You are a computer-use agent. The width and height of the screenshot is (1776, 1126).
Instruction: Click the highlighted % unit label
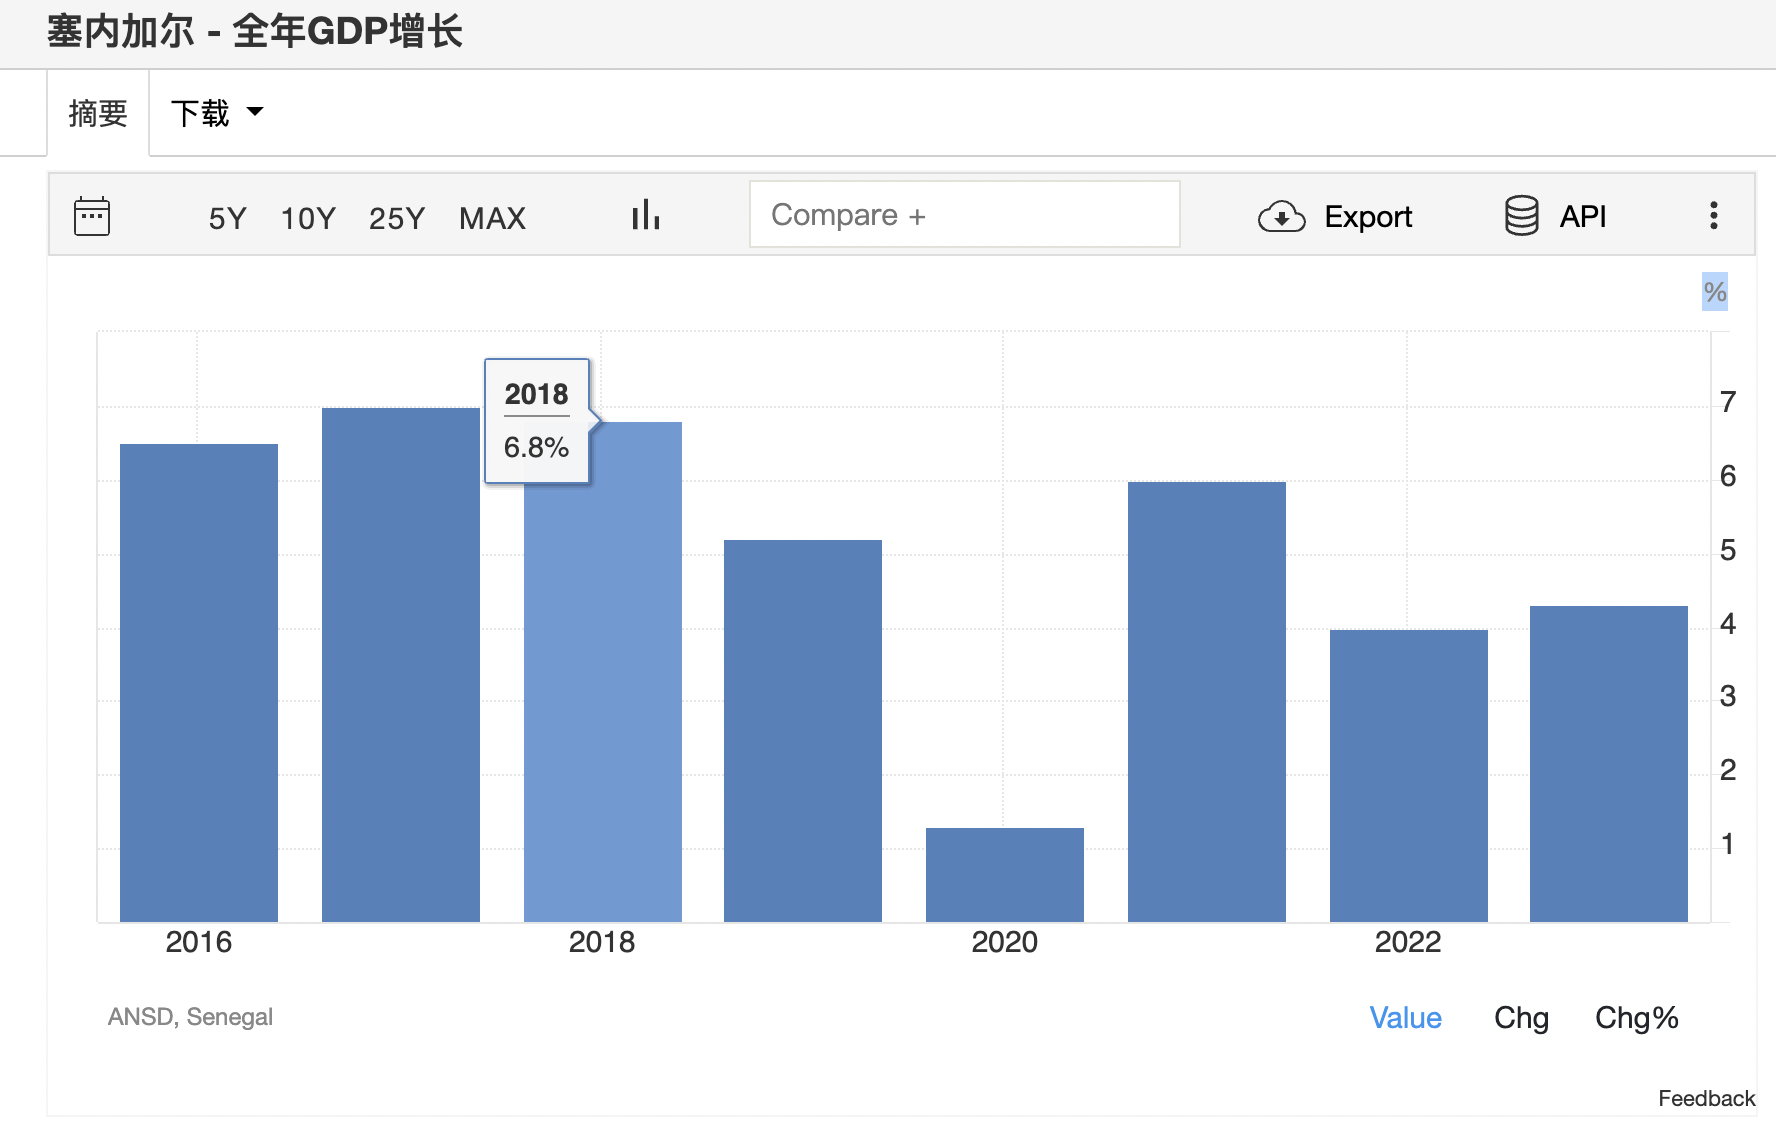[1714, 292]
